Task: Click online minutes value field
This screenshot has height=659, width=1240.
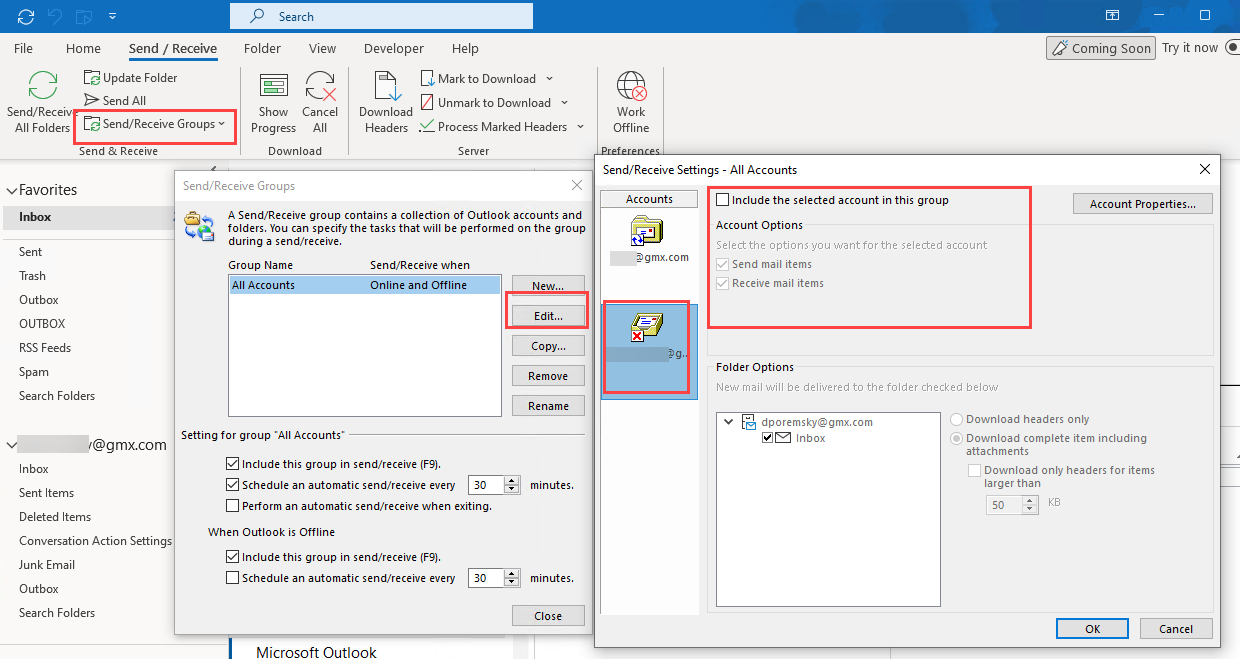Action: click(x=487, y=485)
